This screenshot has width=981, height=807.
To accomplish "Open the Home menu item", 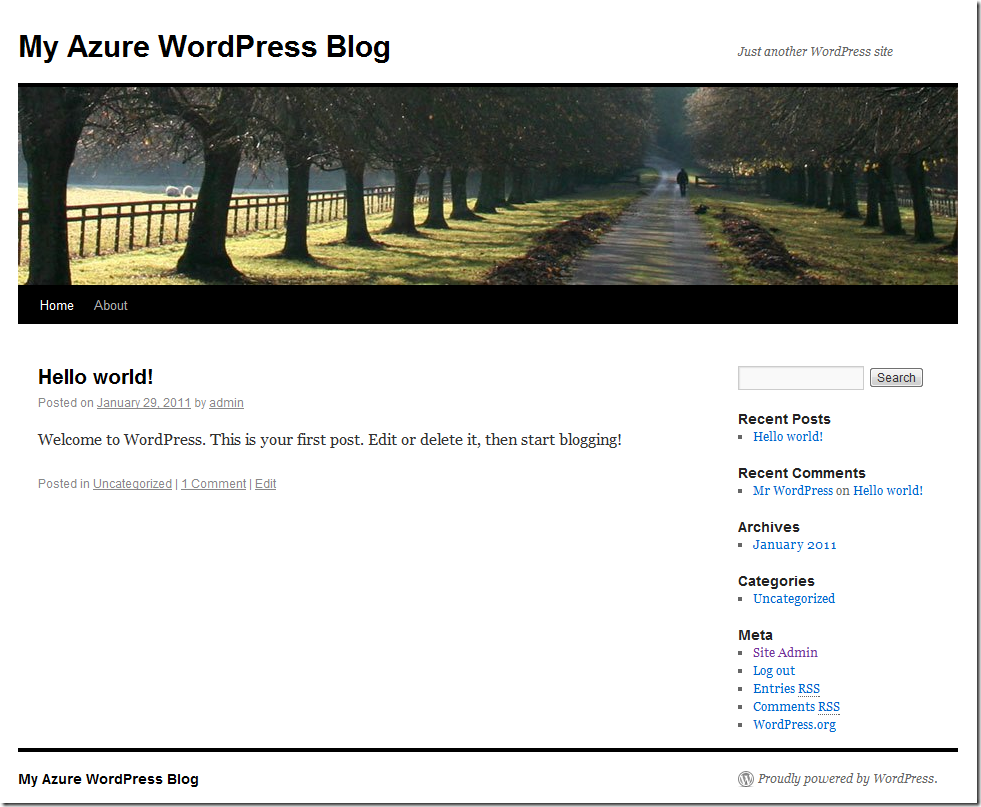I will [x=56, y=305].
